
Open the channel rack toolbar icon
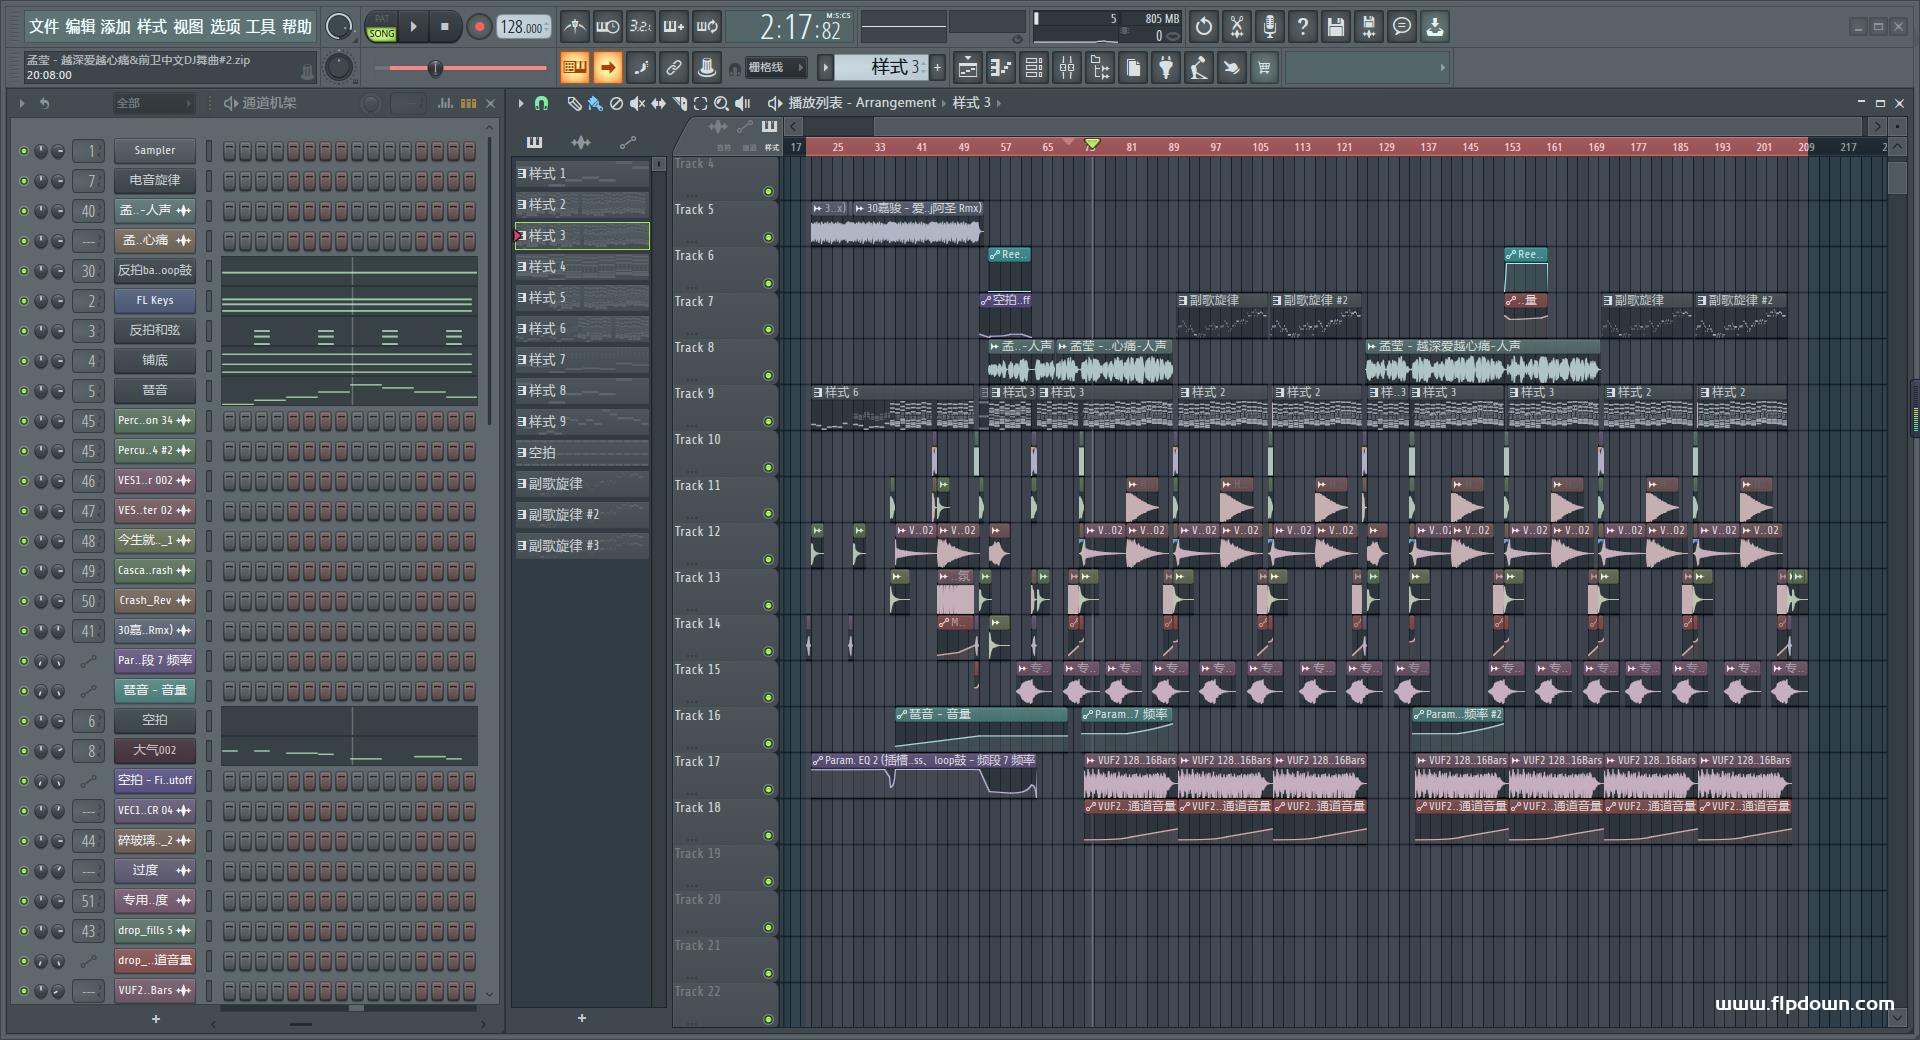1034,68
